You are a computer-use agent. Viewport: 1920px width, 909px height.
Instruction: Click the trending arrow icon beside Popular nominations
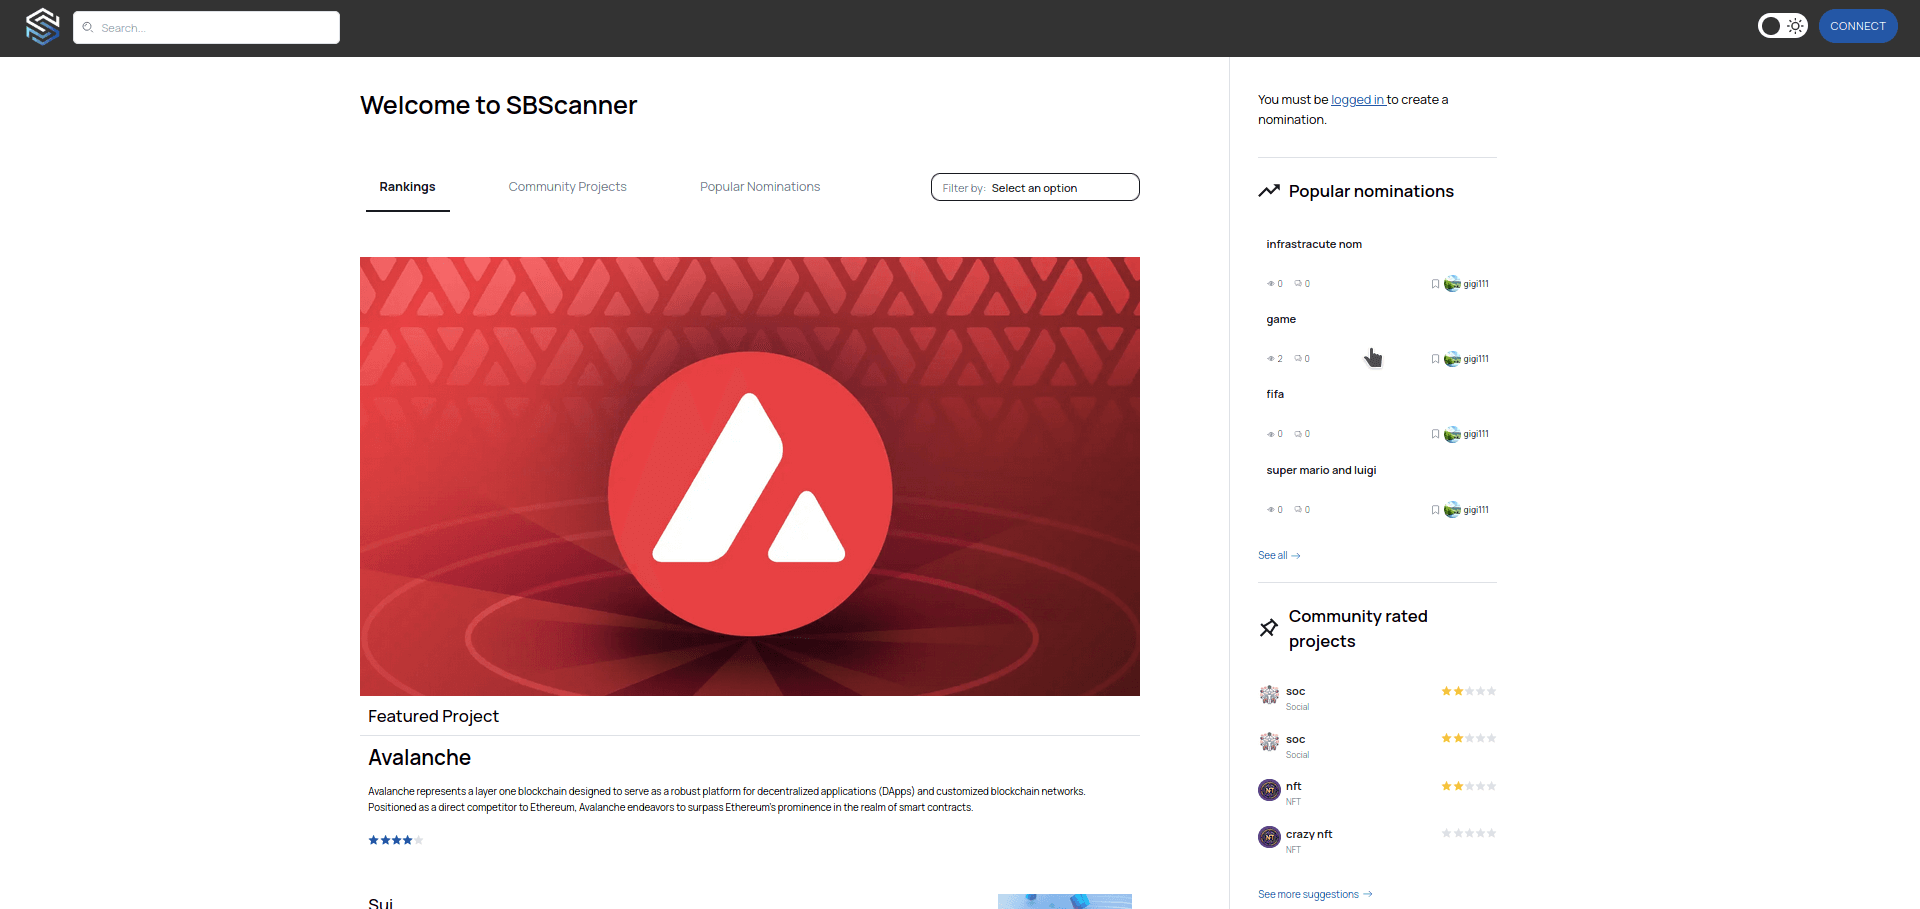[x=1269, y=191]
